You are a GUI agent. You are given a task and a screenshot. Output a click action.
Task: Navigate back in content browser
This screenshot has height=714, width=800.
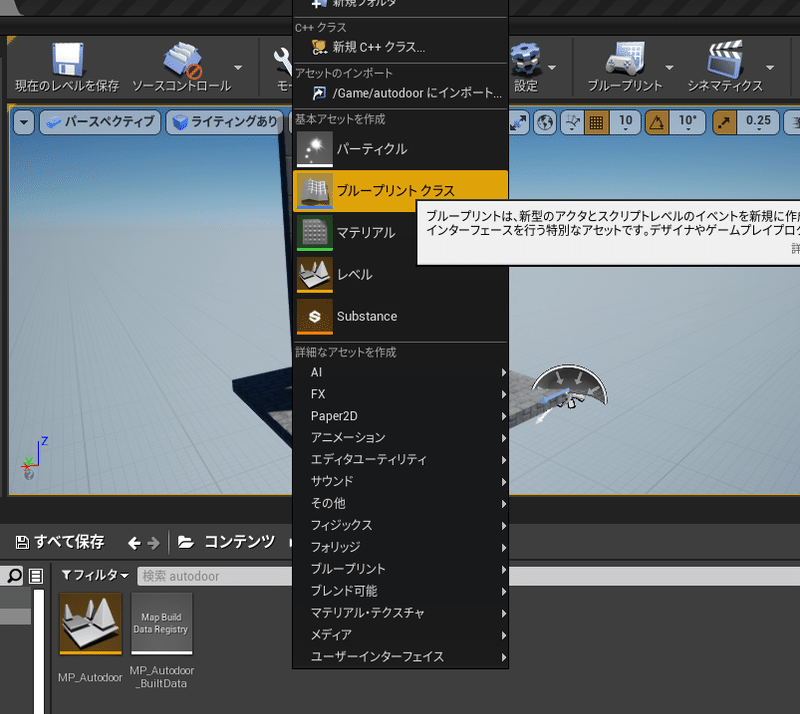point(134,543)
